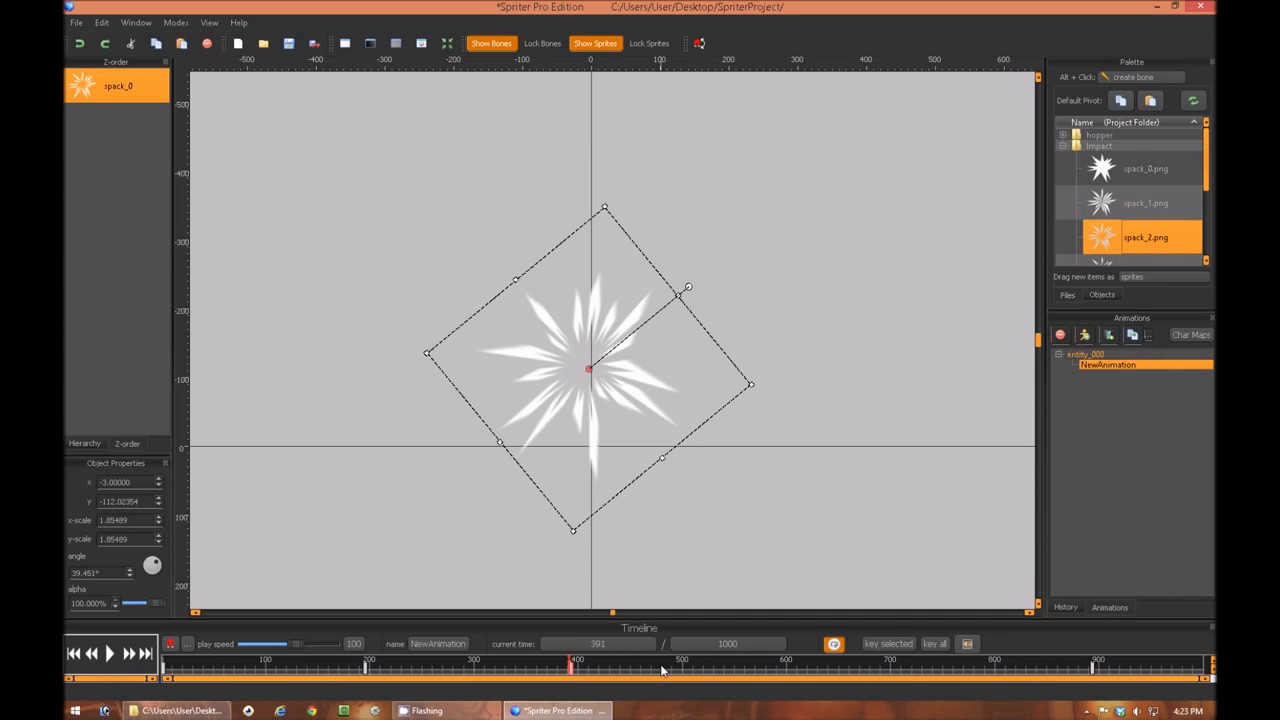Click the red magnet snapping icon
Viewport: 1280px width, 720px height.
click(x=699, y=43)
